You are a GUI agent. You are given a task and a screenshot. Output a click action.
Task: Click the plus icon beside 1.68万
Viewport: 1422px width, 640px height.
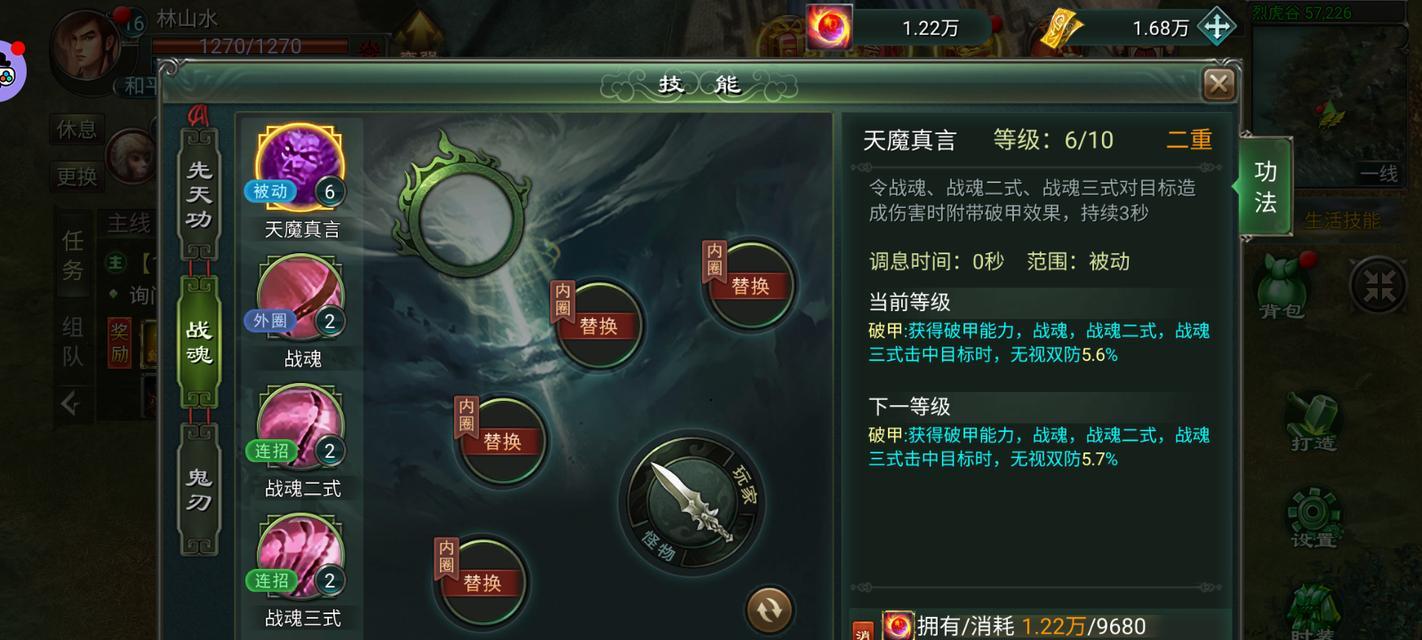(1216, 27)
